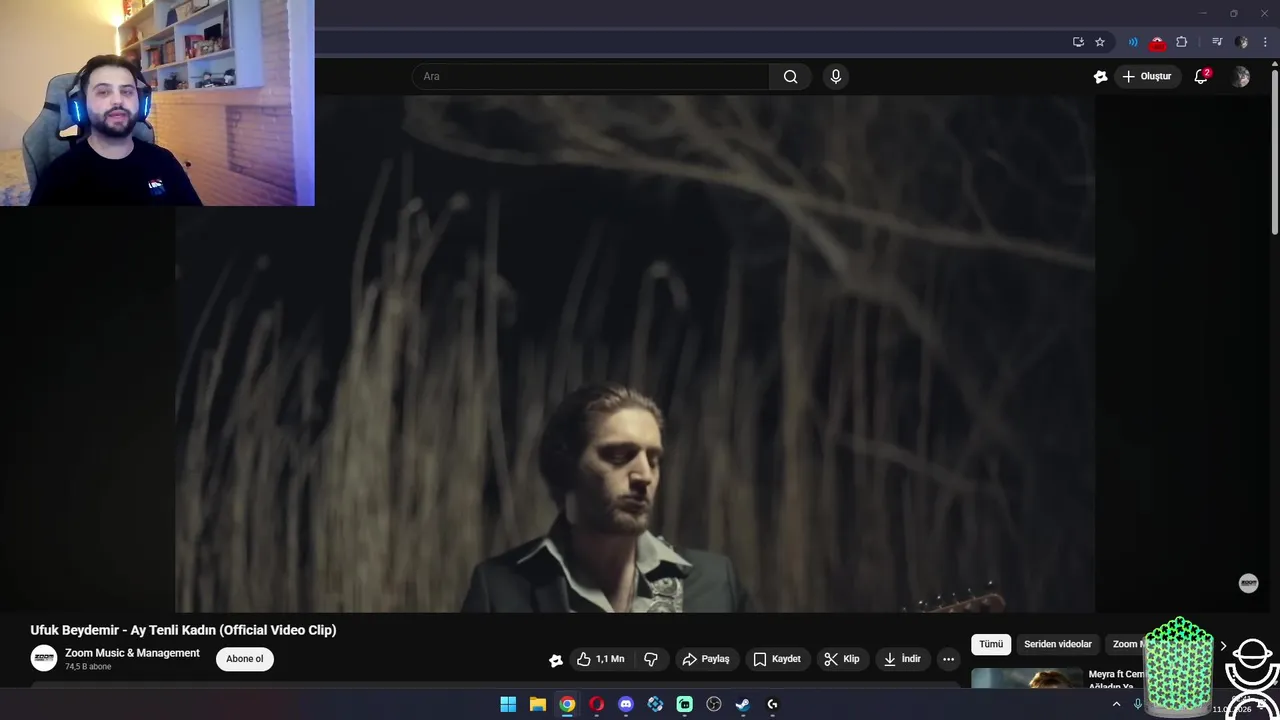Open File Explorer from the taskbar
Image resolution: width=1280 pixels, height=720 pixels.
[538, 704]
